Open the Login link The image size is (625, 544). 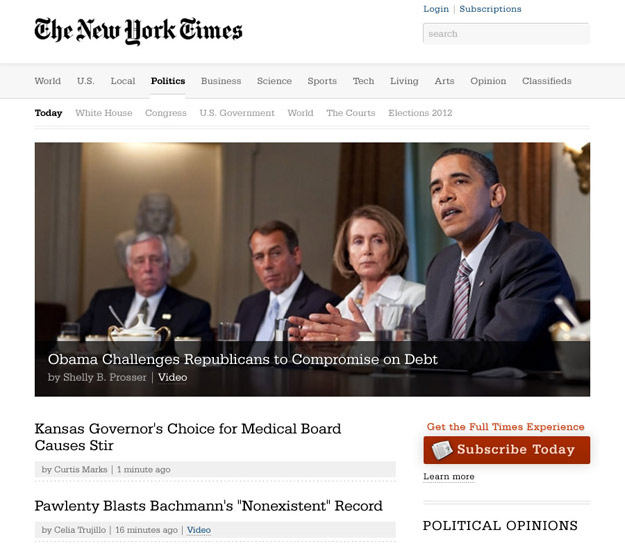pos(436,9)
